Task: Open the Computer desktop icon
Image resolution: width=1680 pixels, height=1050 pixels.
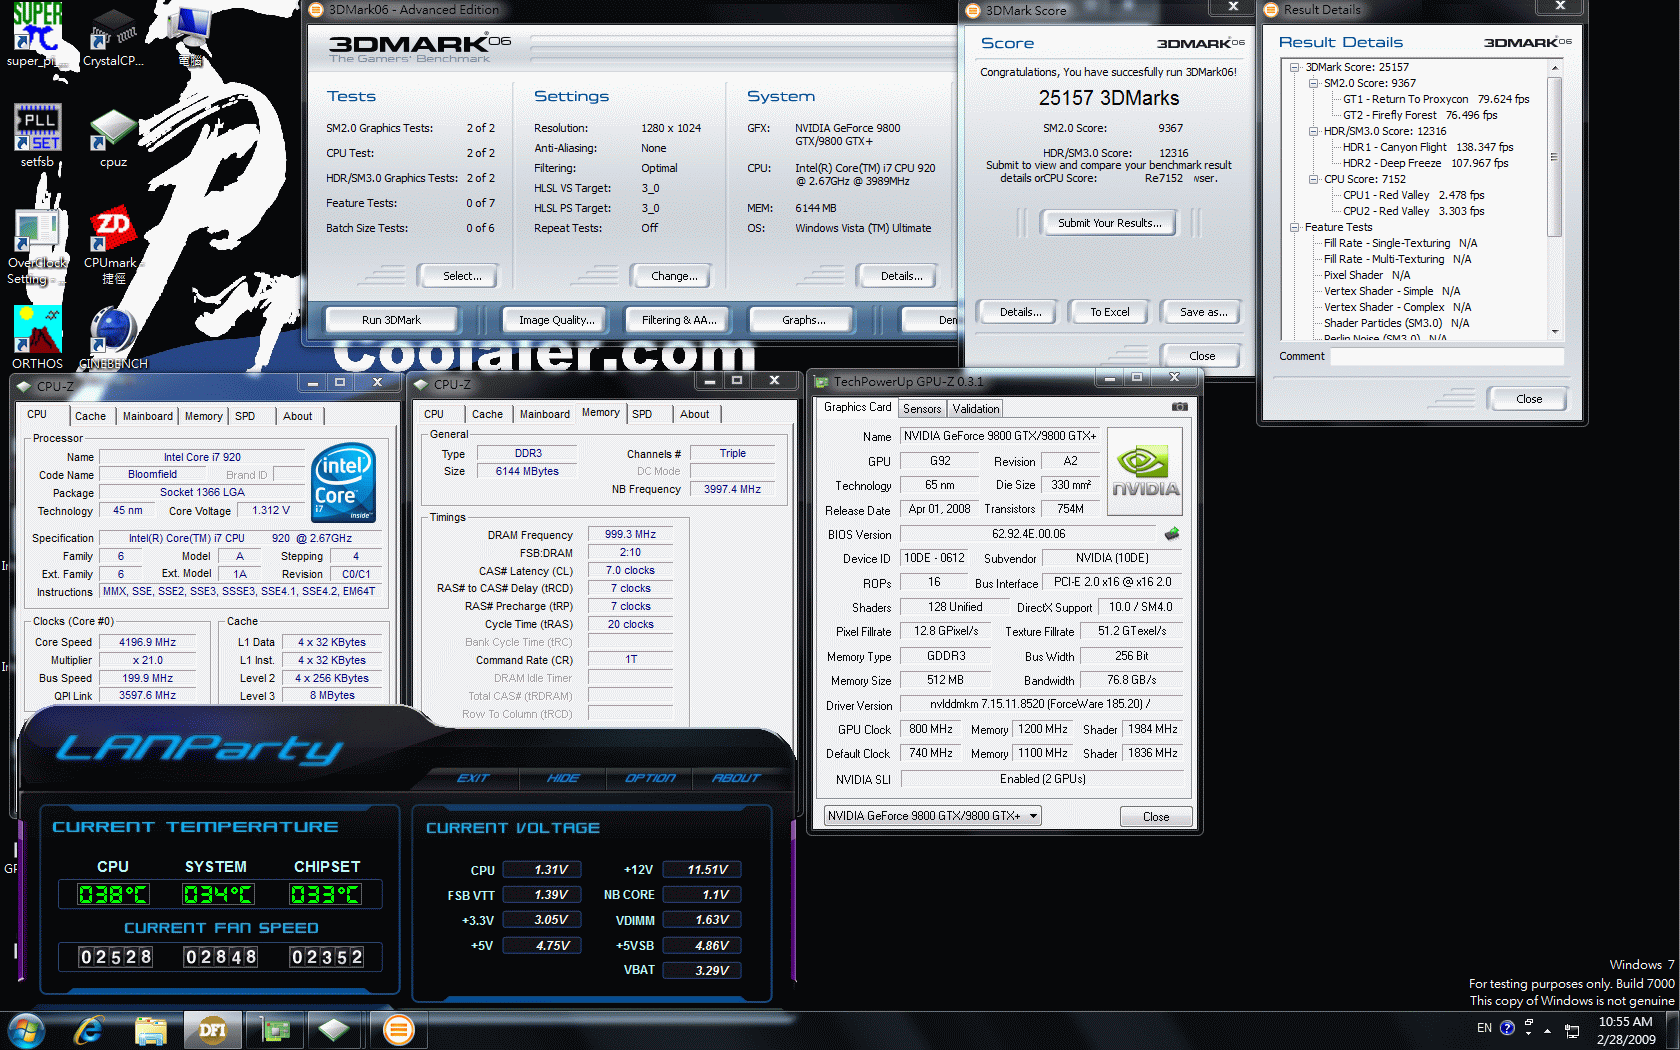Action: point(190,35)
